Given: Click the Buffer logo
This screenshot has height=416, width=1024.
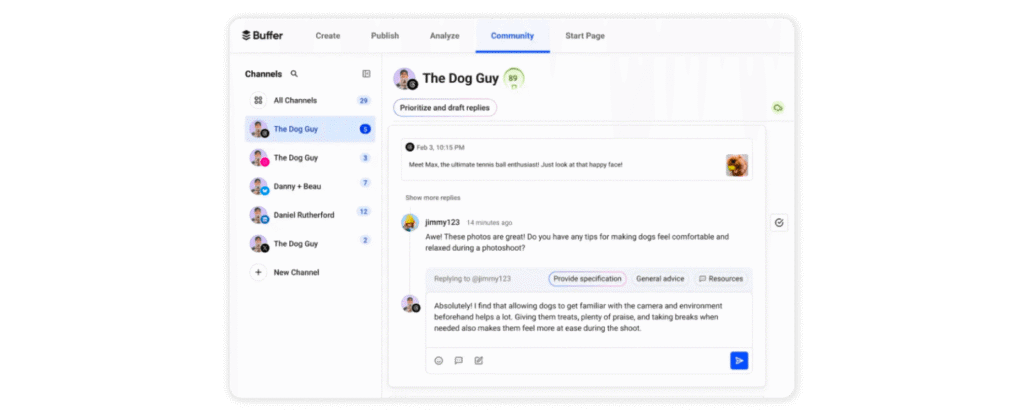Looking at the screenshot, I should point(262,36).
